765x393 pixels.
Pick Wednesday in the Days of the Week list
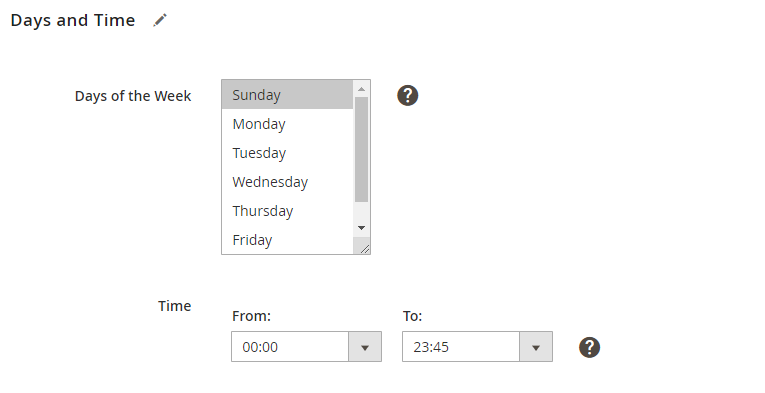[x=287, y=182]
